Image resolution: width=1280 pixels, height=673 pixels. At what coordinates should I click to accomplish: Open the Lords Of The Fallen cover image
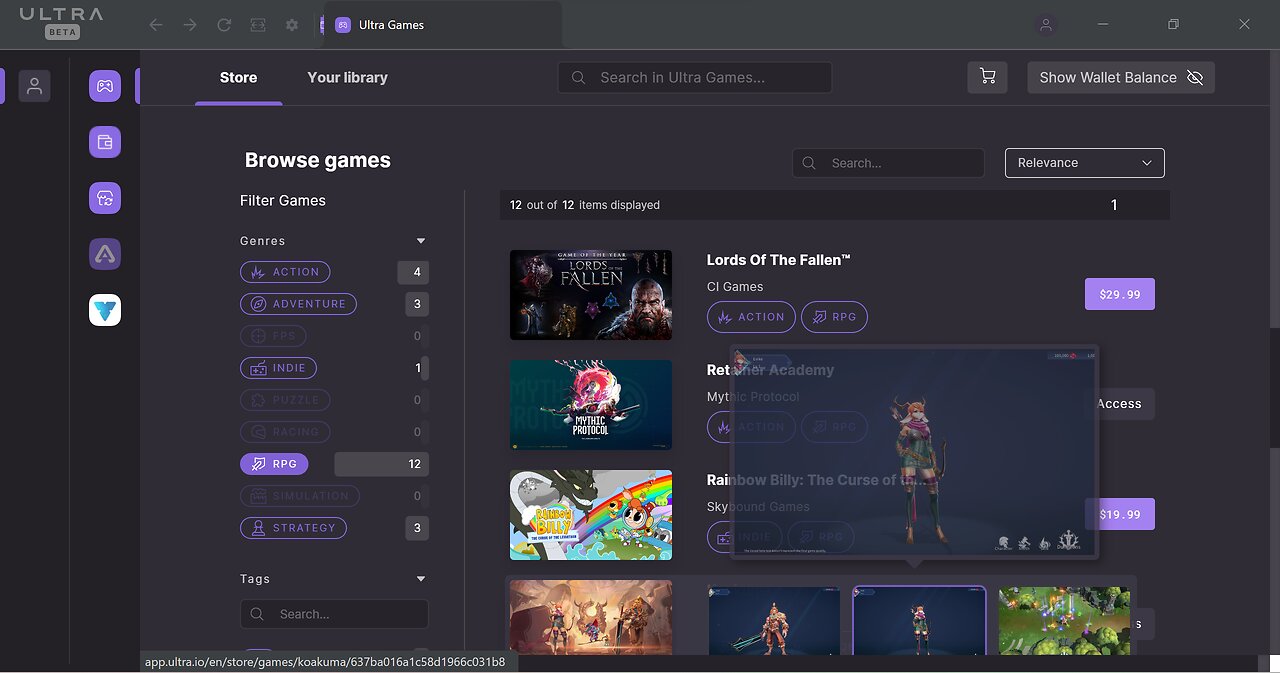(x=591, y=295)
